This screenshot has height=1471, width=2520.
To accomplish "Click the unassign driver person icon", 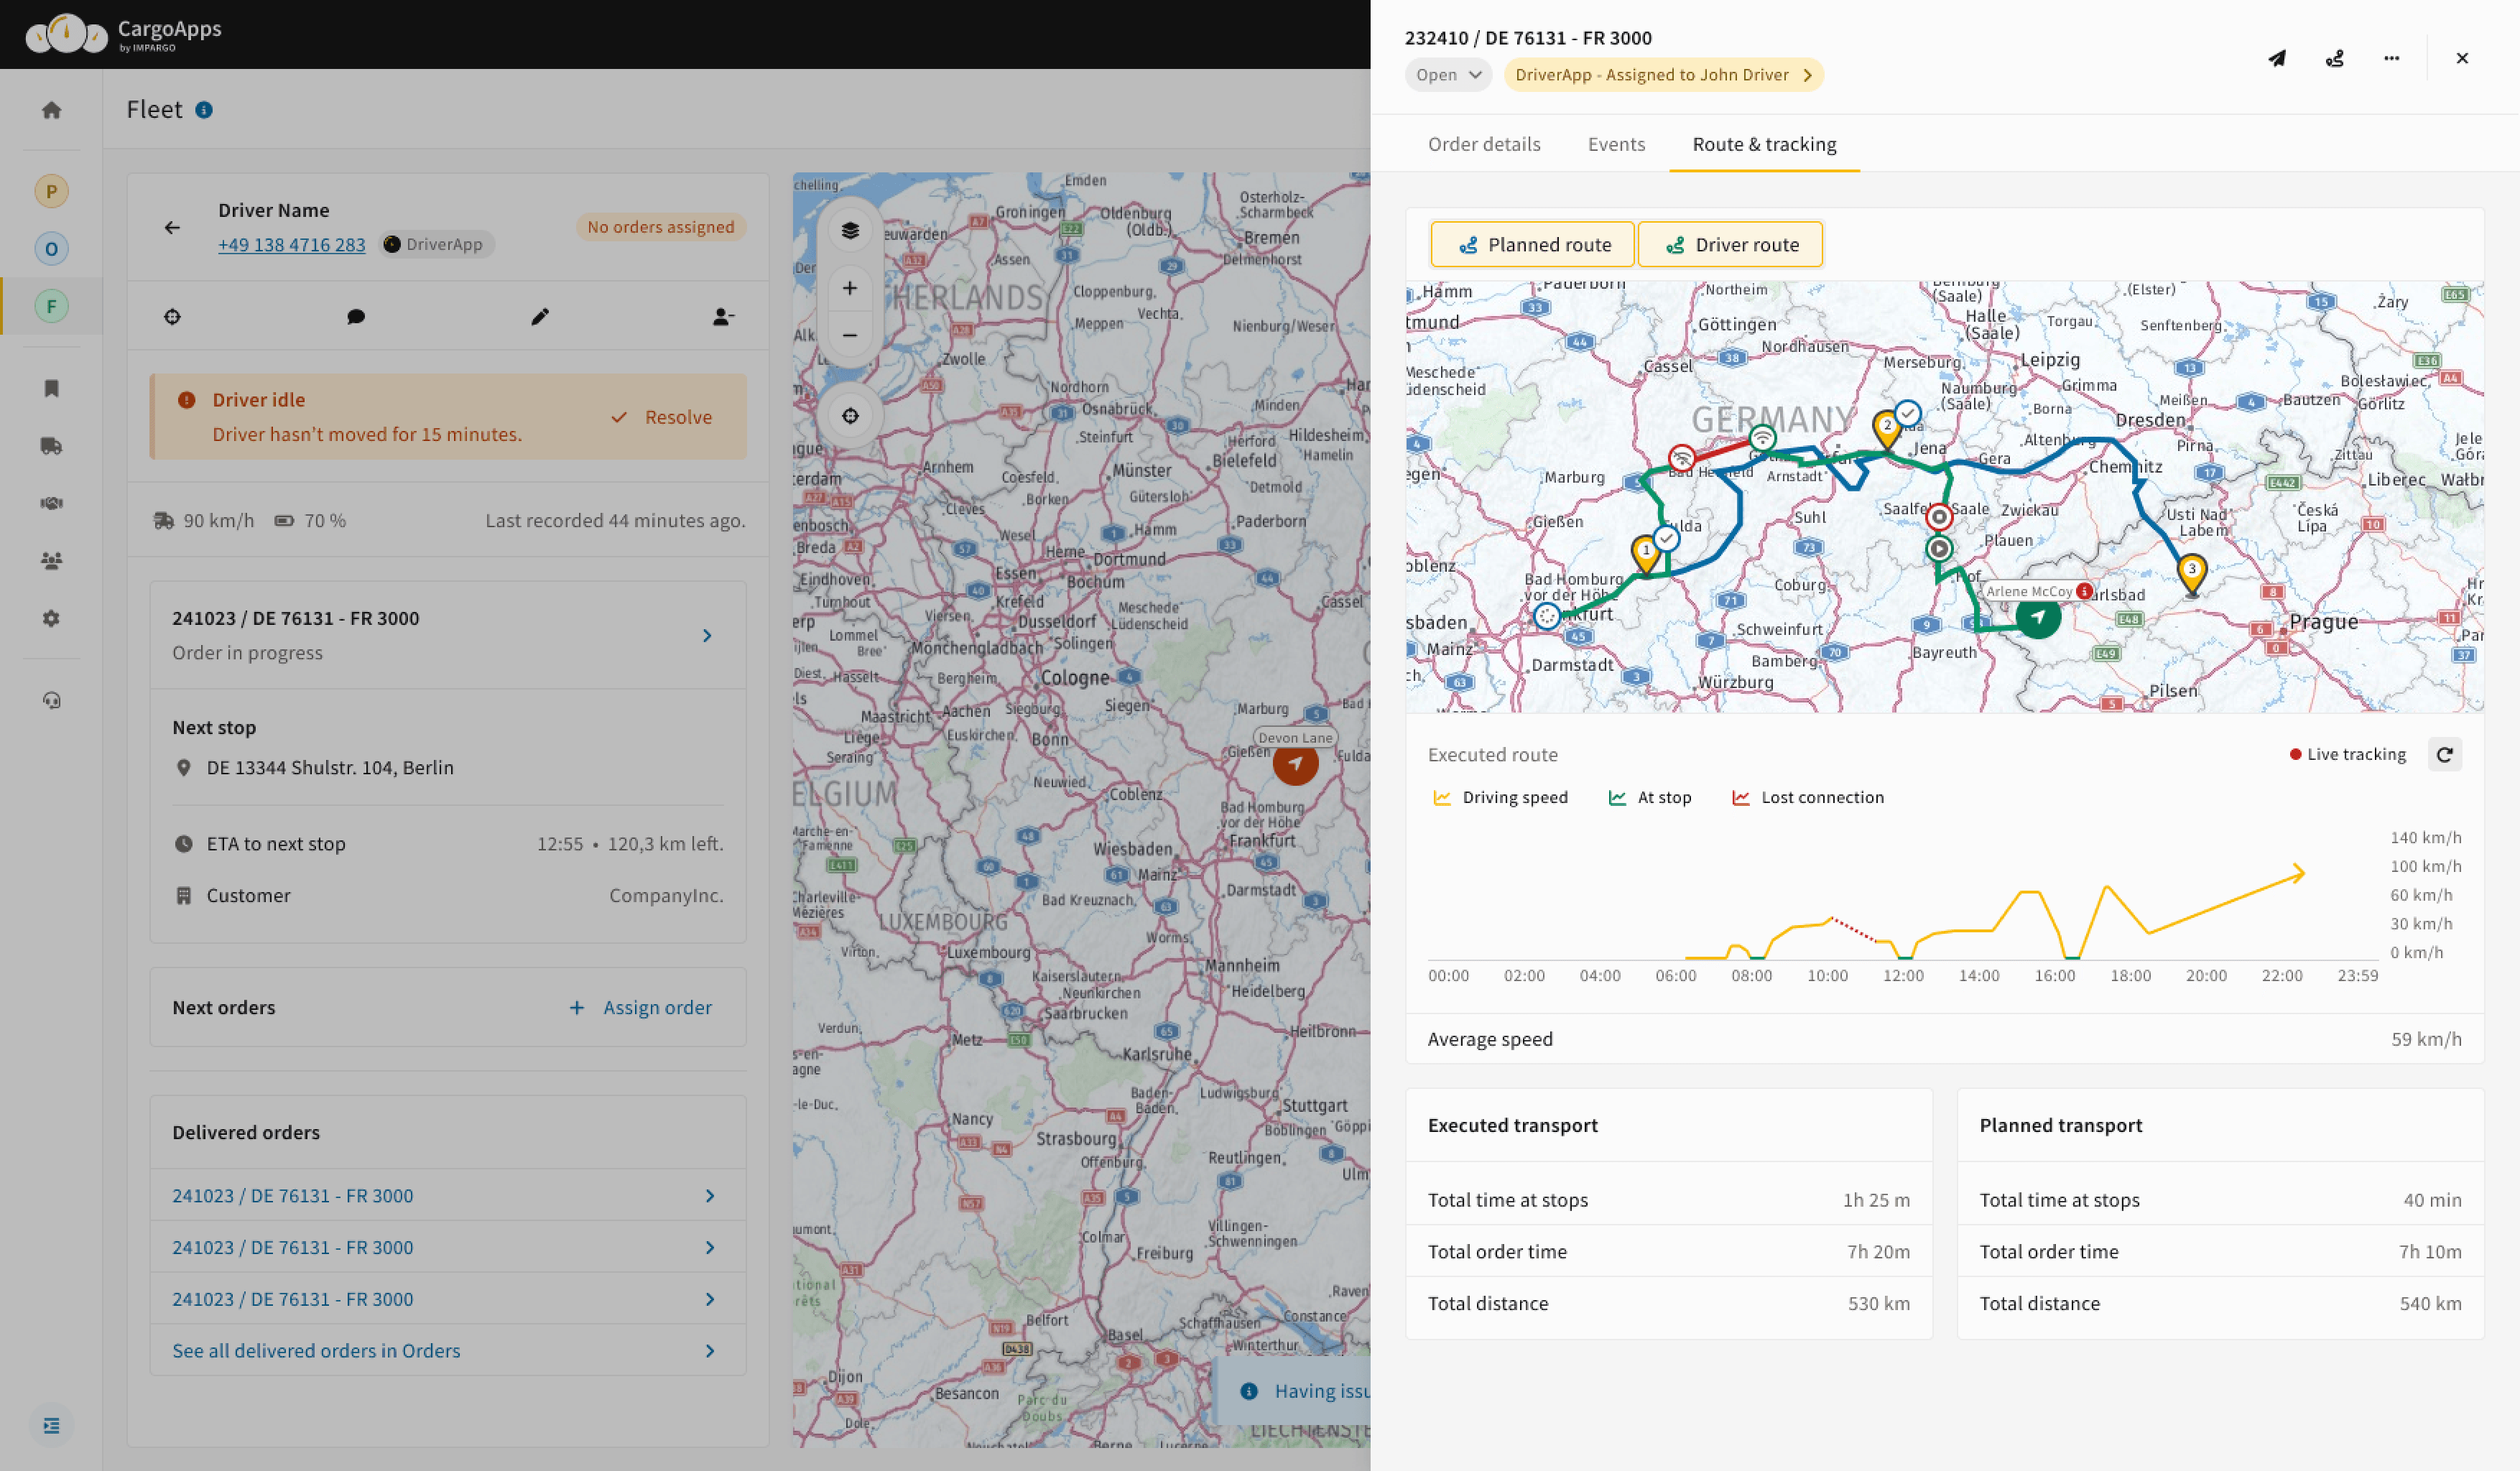I will [723, 317].
